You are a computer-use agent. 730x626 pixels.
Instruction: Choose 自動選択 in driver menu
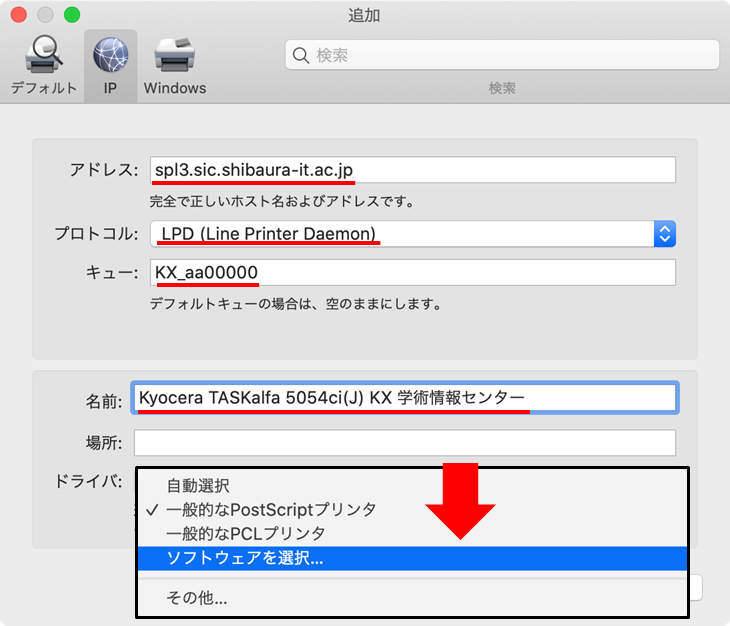point(412,486)
